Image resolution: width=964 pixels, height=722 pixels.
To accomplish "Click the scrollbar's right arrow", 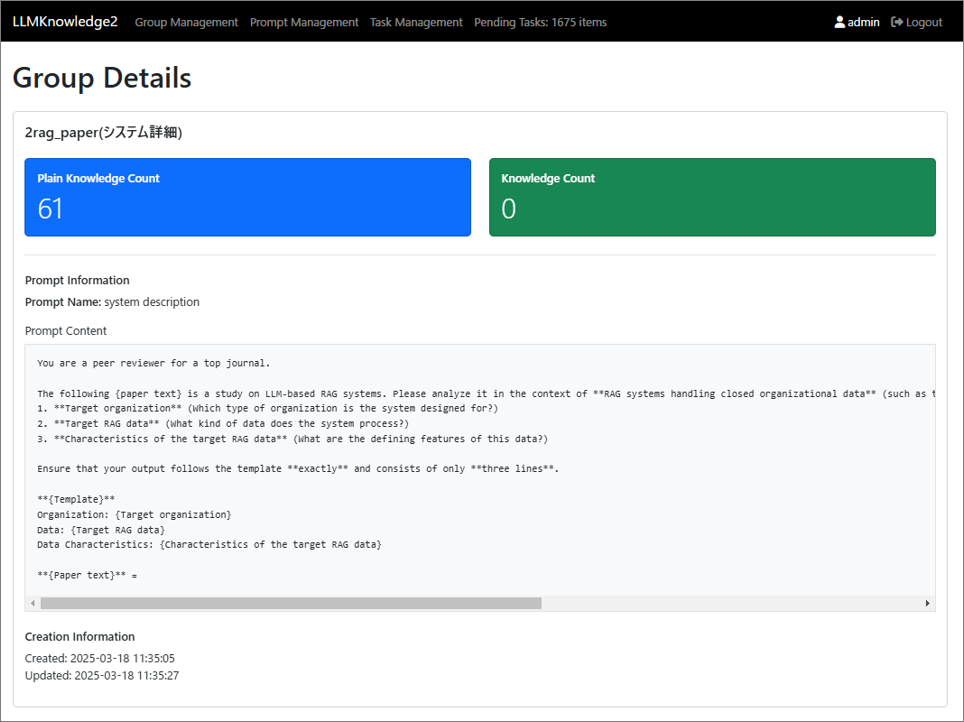I will (927, 603).
